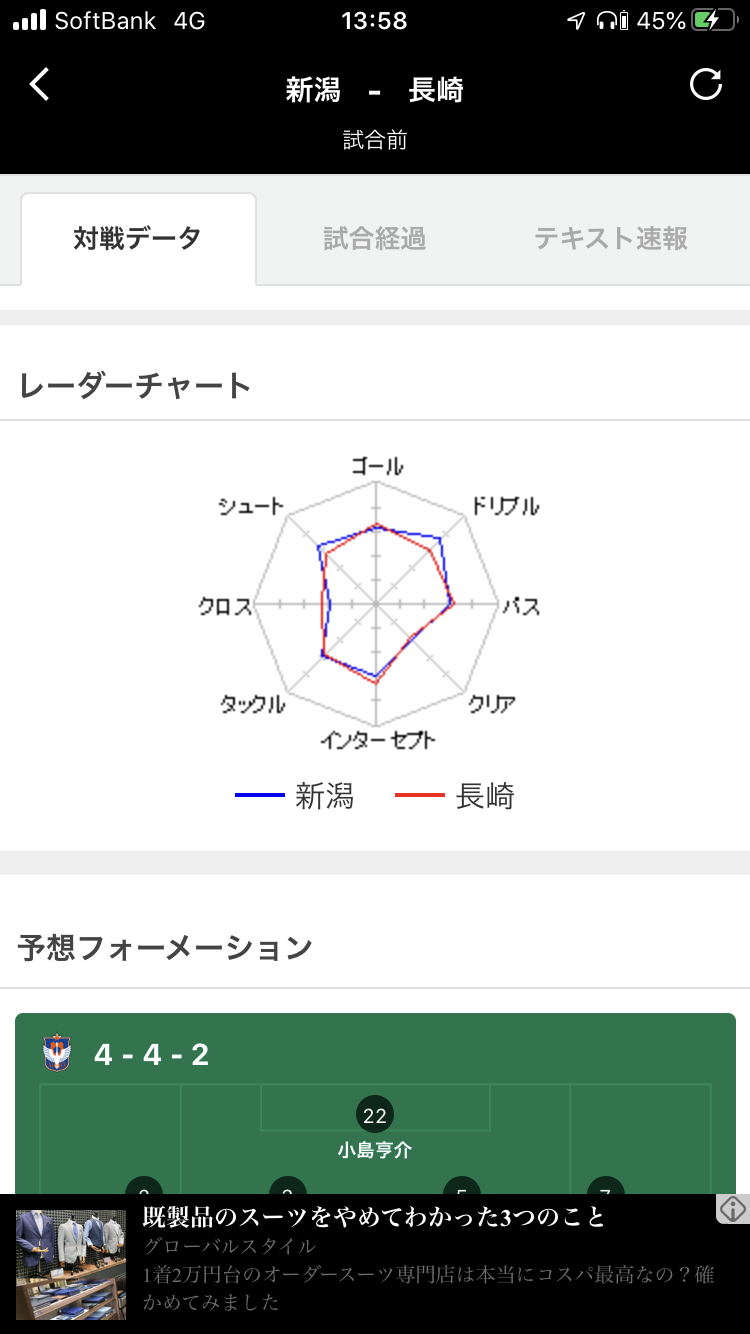Tap the red 長崎 legend line

pos(420,796)
